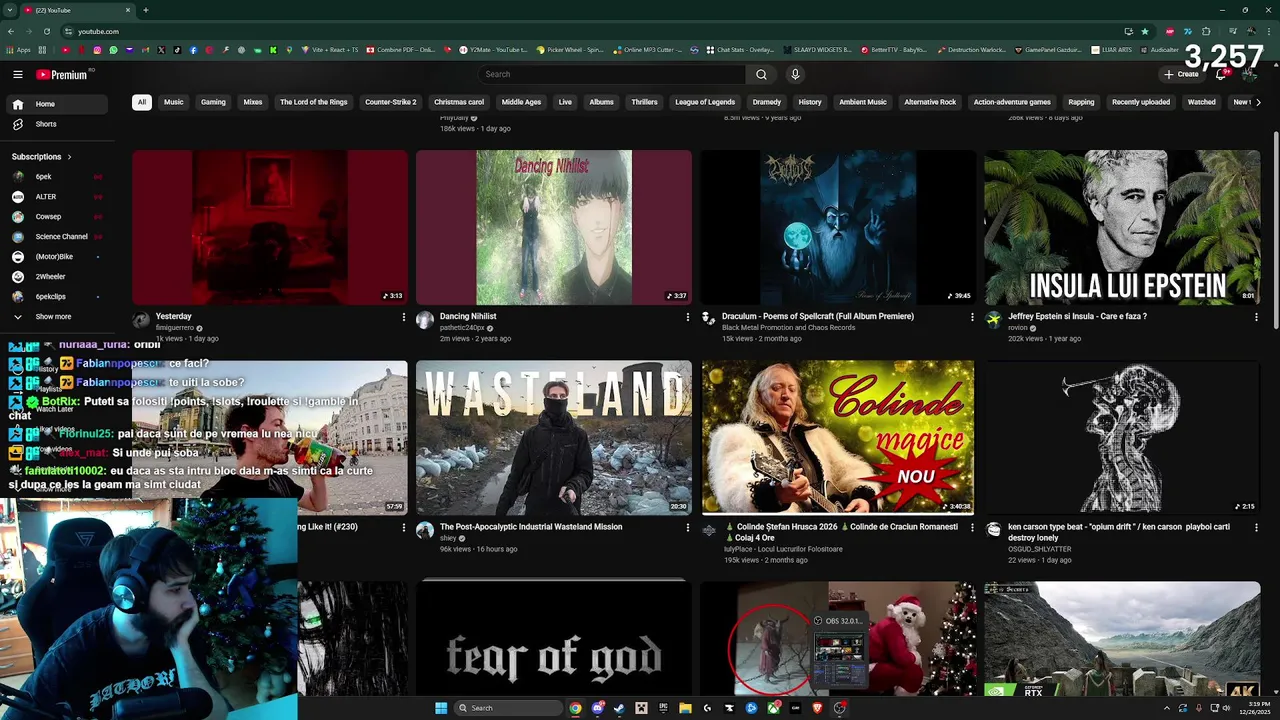This screenshot has width=1280, height=720.
Task: Open the Windows Start menu
Action: (441, 708)
